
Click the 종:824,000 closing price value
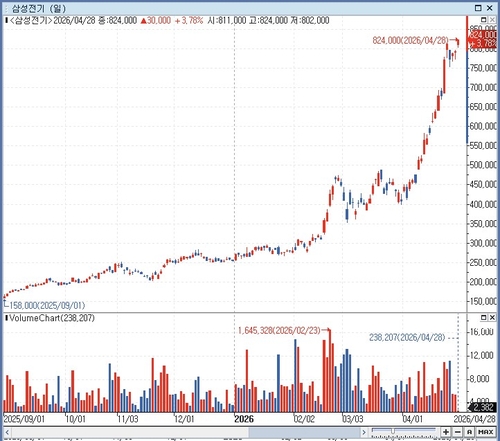[x=117, y=21]
